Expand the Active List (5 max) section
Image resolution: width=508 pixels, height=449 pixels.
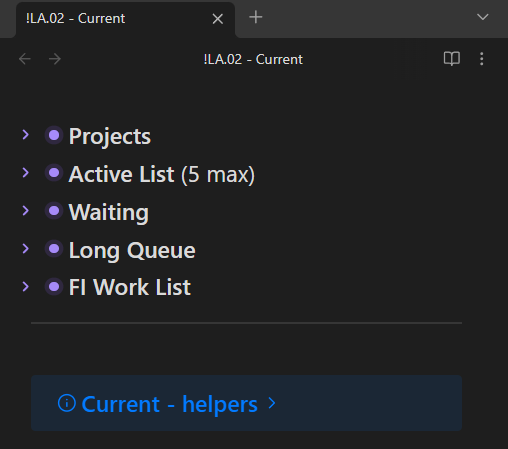point(26,173)
